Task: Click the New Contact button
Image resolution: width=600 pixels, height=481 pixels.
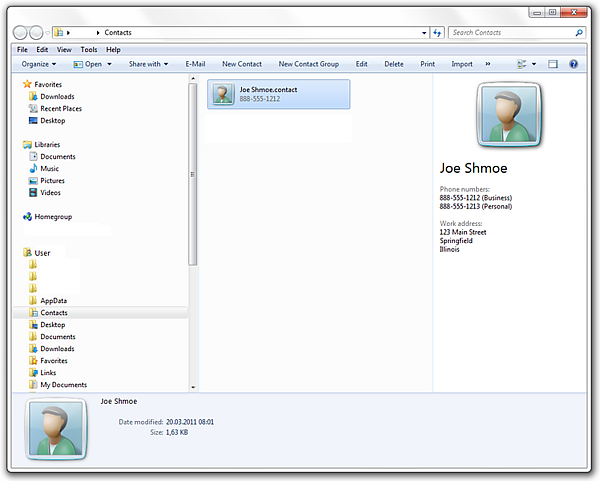Action: pos(242,64)
